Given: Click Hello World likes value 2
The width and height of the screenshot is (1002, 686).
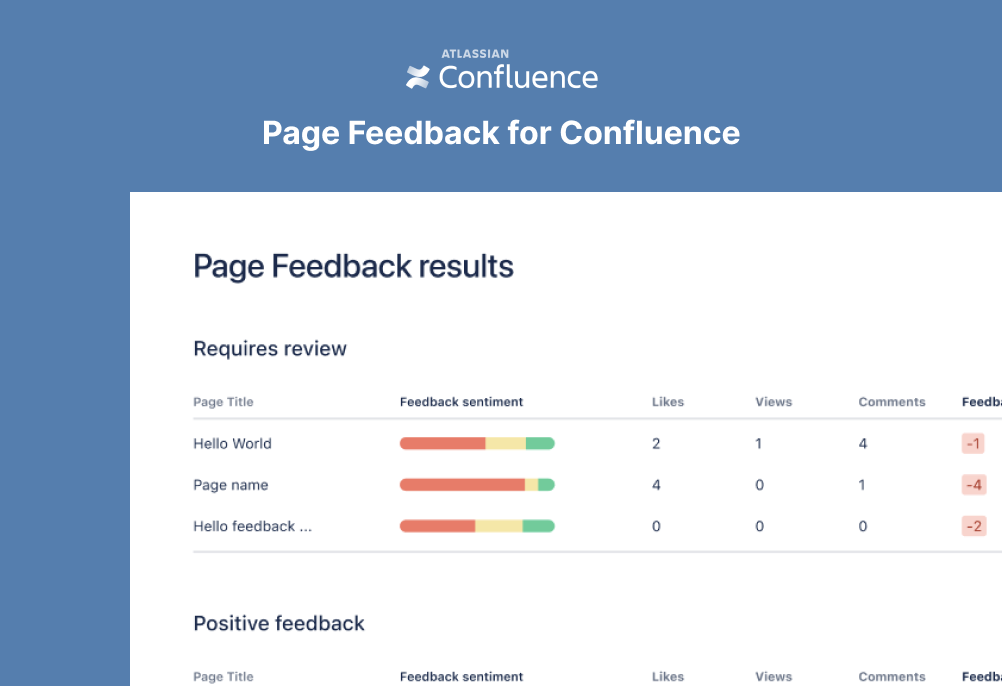Looking at the screenshot, I should (x=656, y=443).
